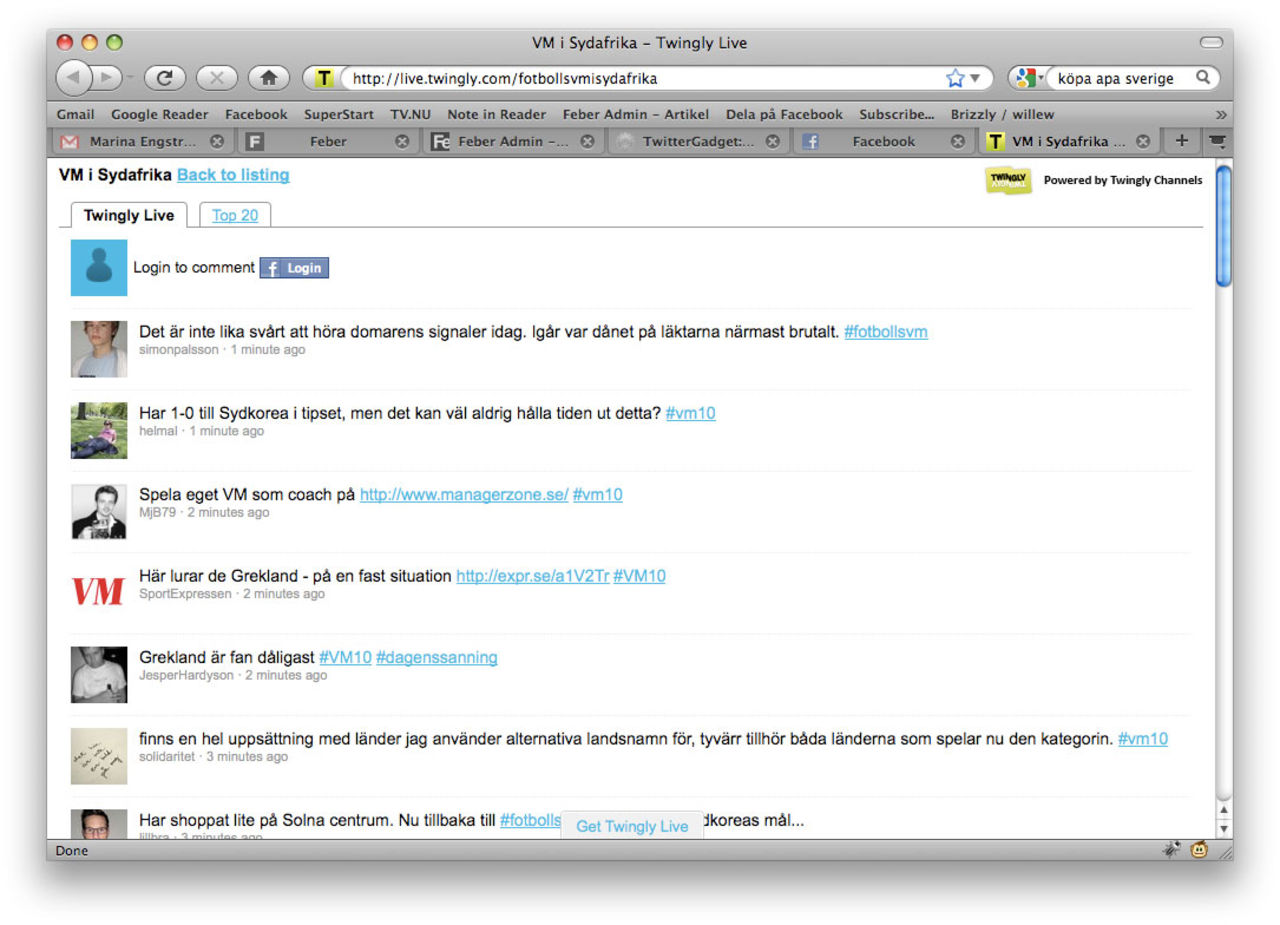Image resolution: width=1280 pixels, height=925 pixels.
Task: Click the Home toolbar icon
Action: click(268, 78)
